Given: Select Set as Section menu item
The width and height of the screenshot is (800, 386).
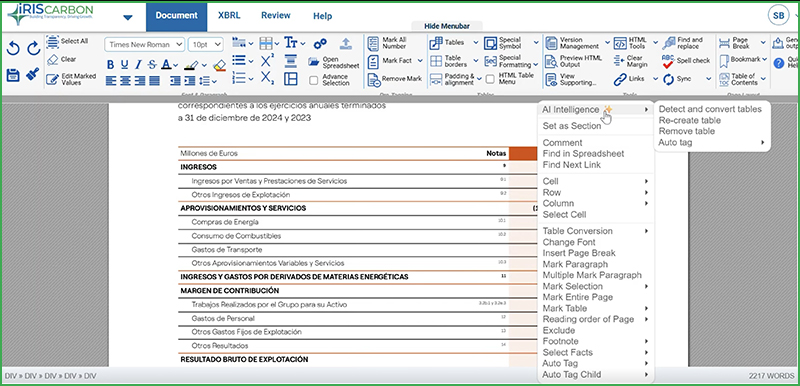Looking at the screenshot, I should pyautogui.click(x=572, y=126).
